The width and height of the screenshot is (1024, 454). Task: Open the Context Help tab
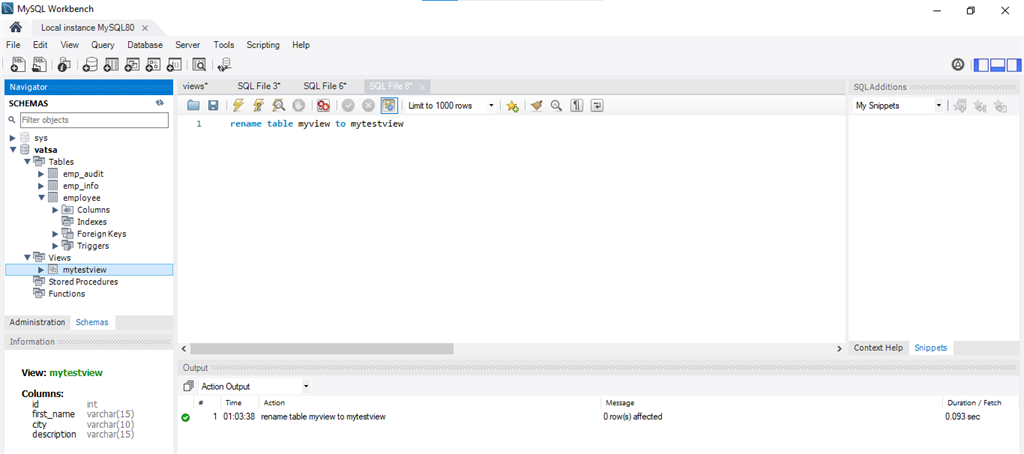878,348
